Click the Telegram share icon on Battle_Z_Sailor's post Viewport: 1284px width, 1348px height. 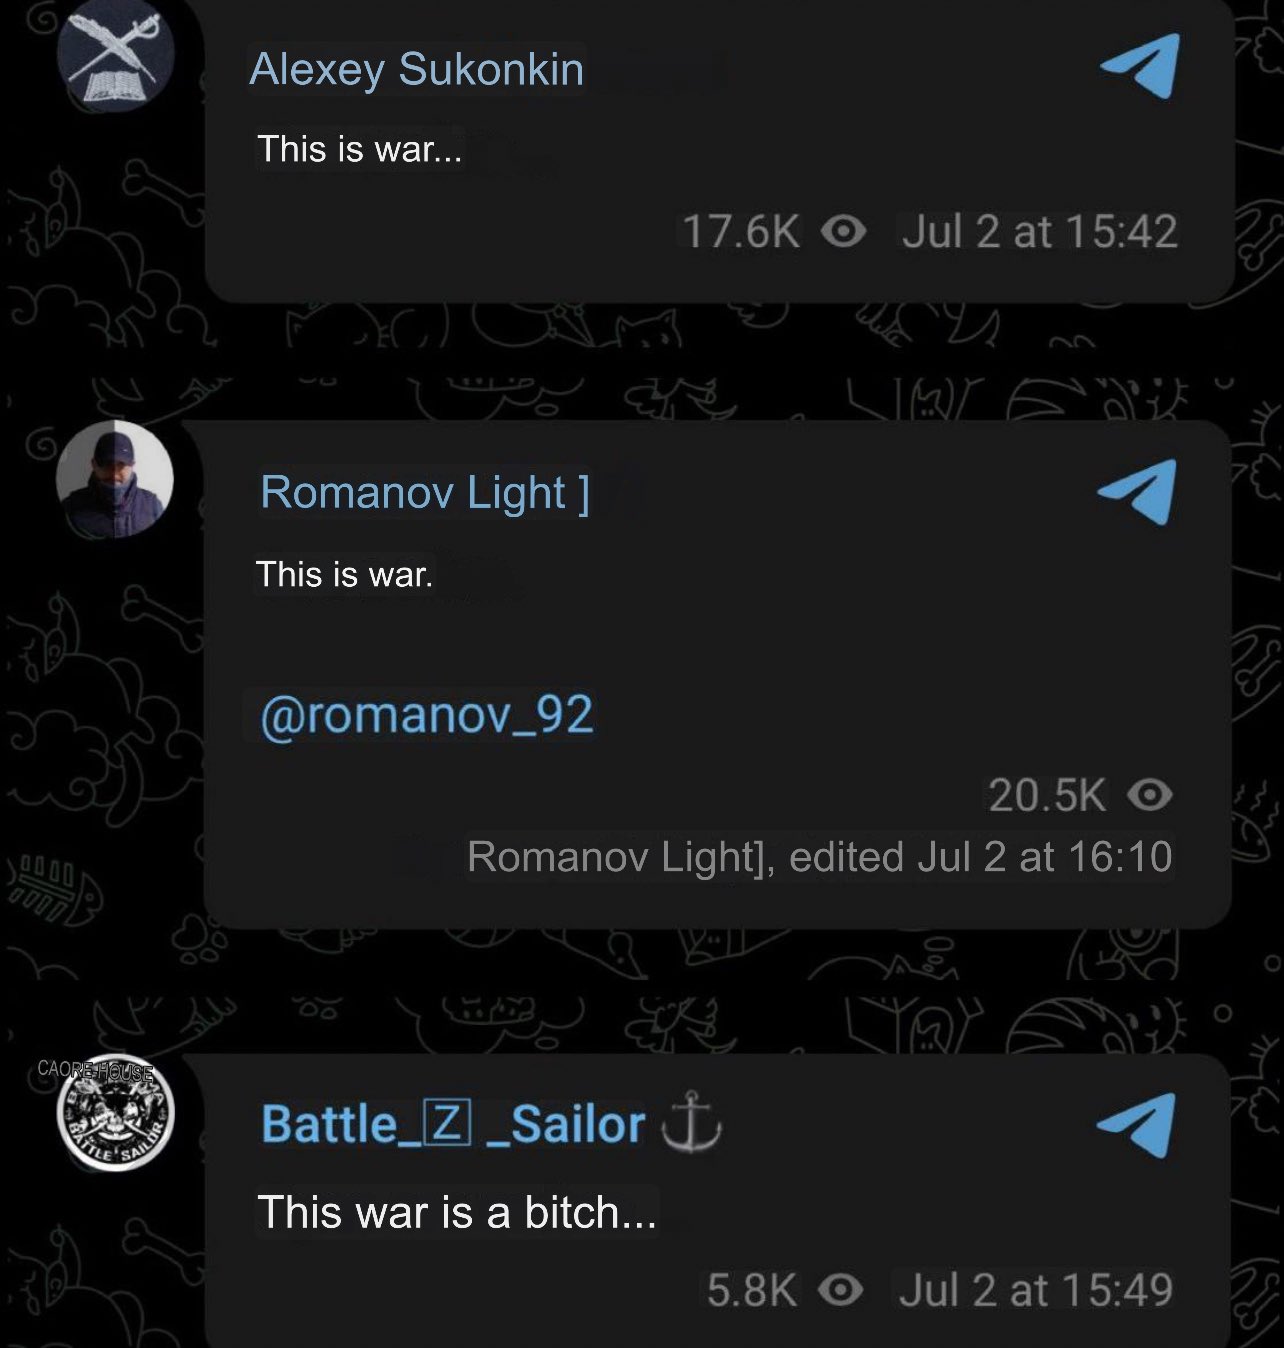point(1136,1125)
